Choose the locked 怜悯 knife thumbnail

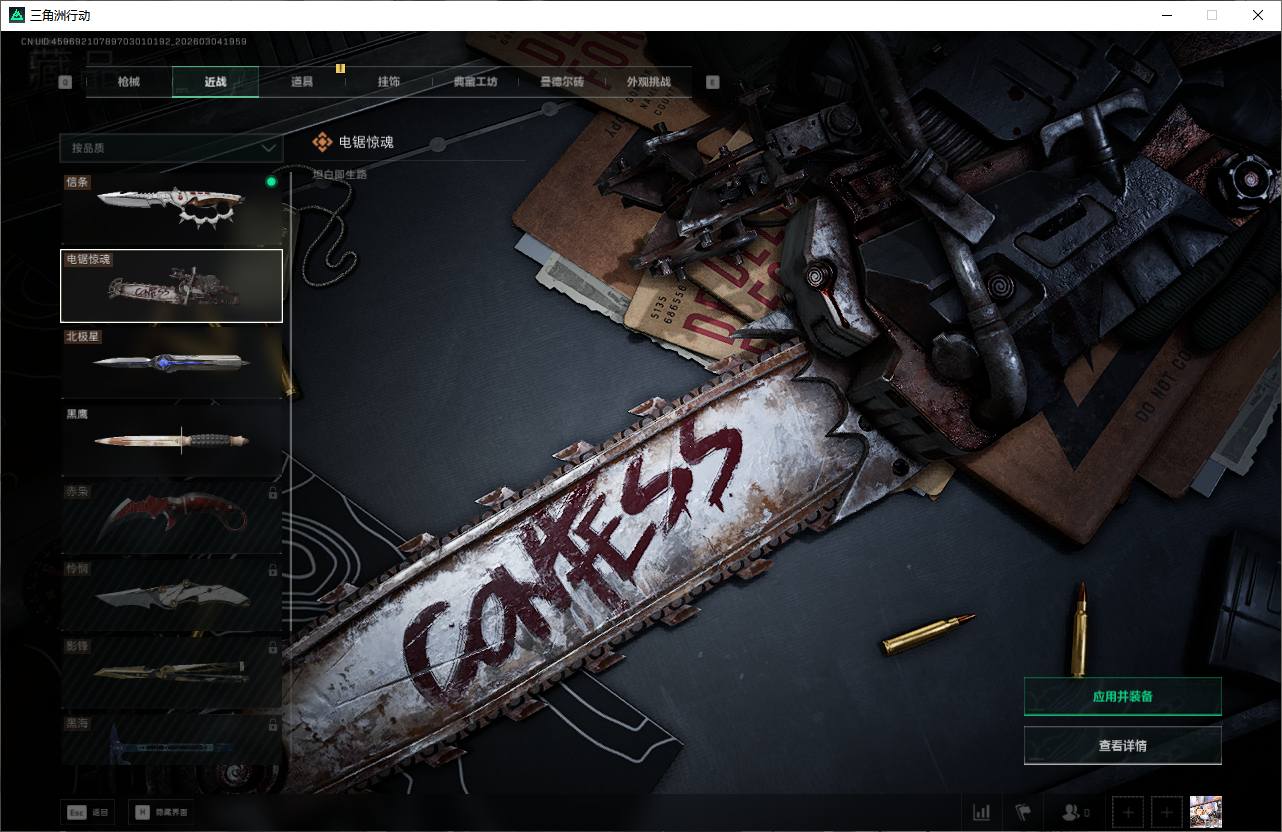[172, 594]
